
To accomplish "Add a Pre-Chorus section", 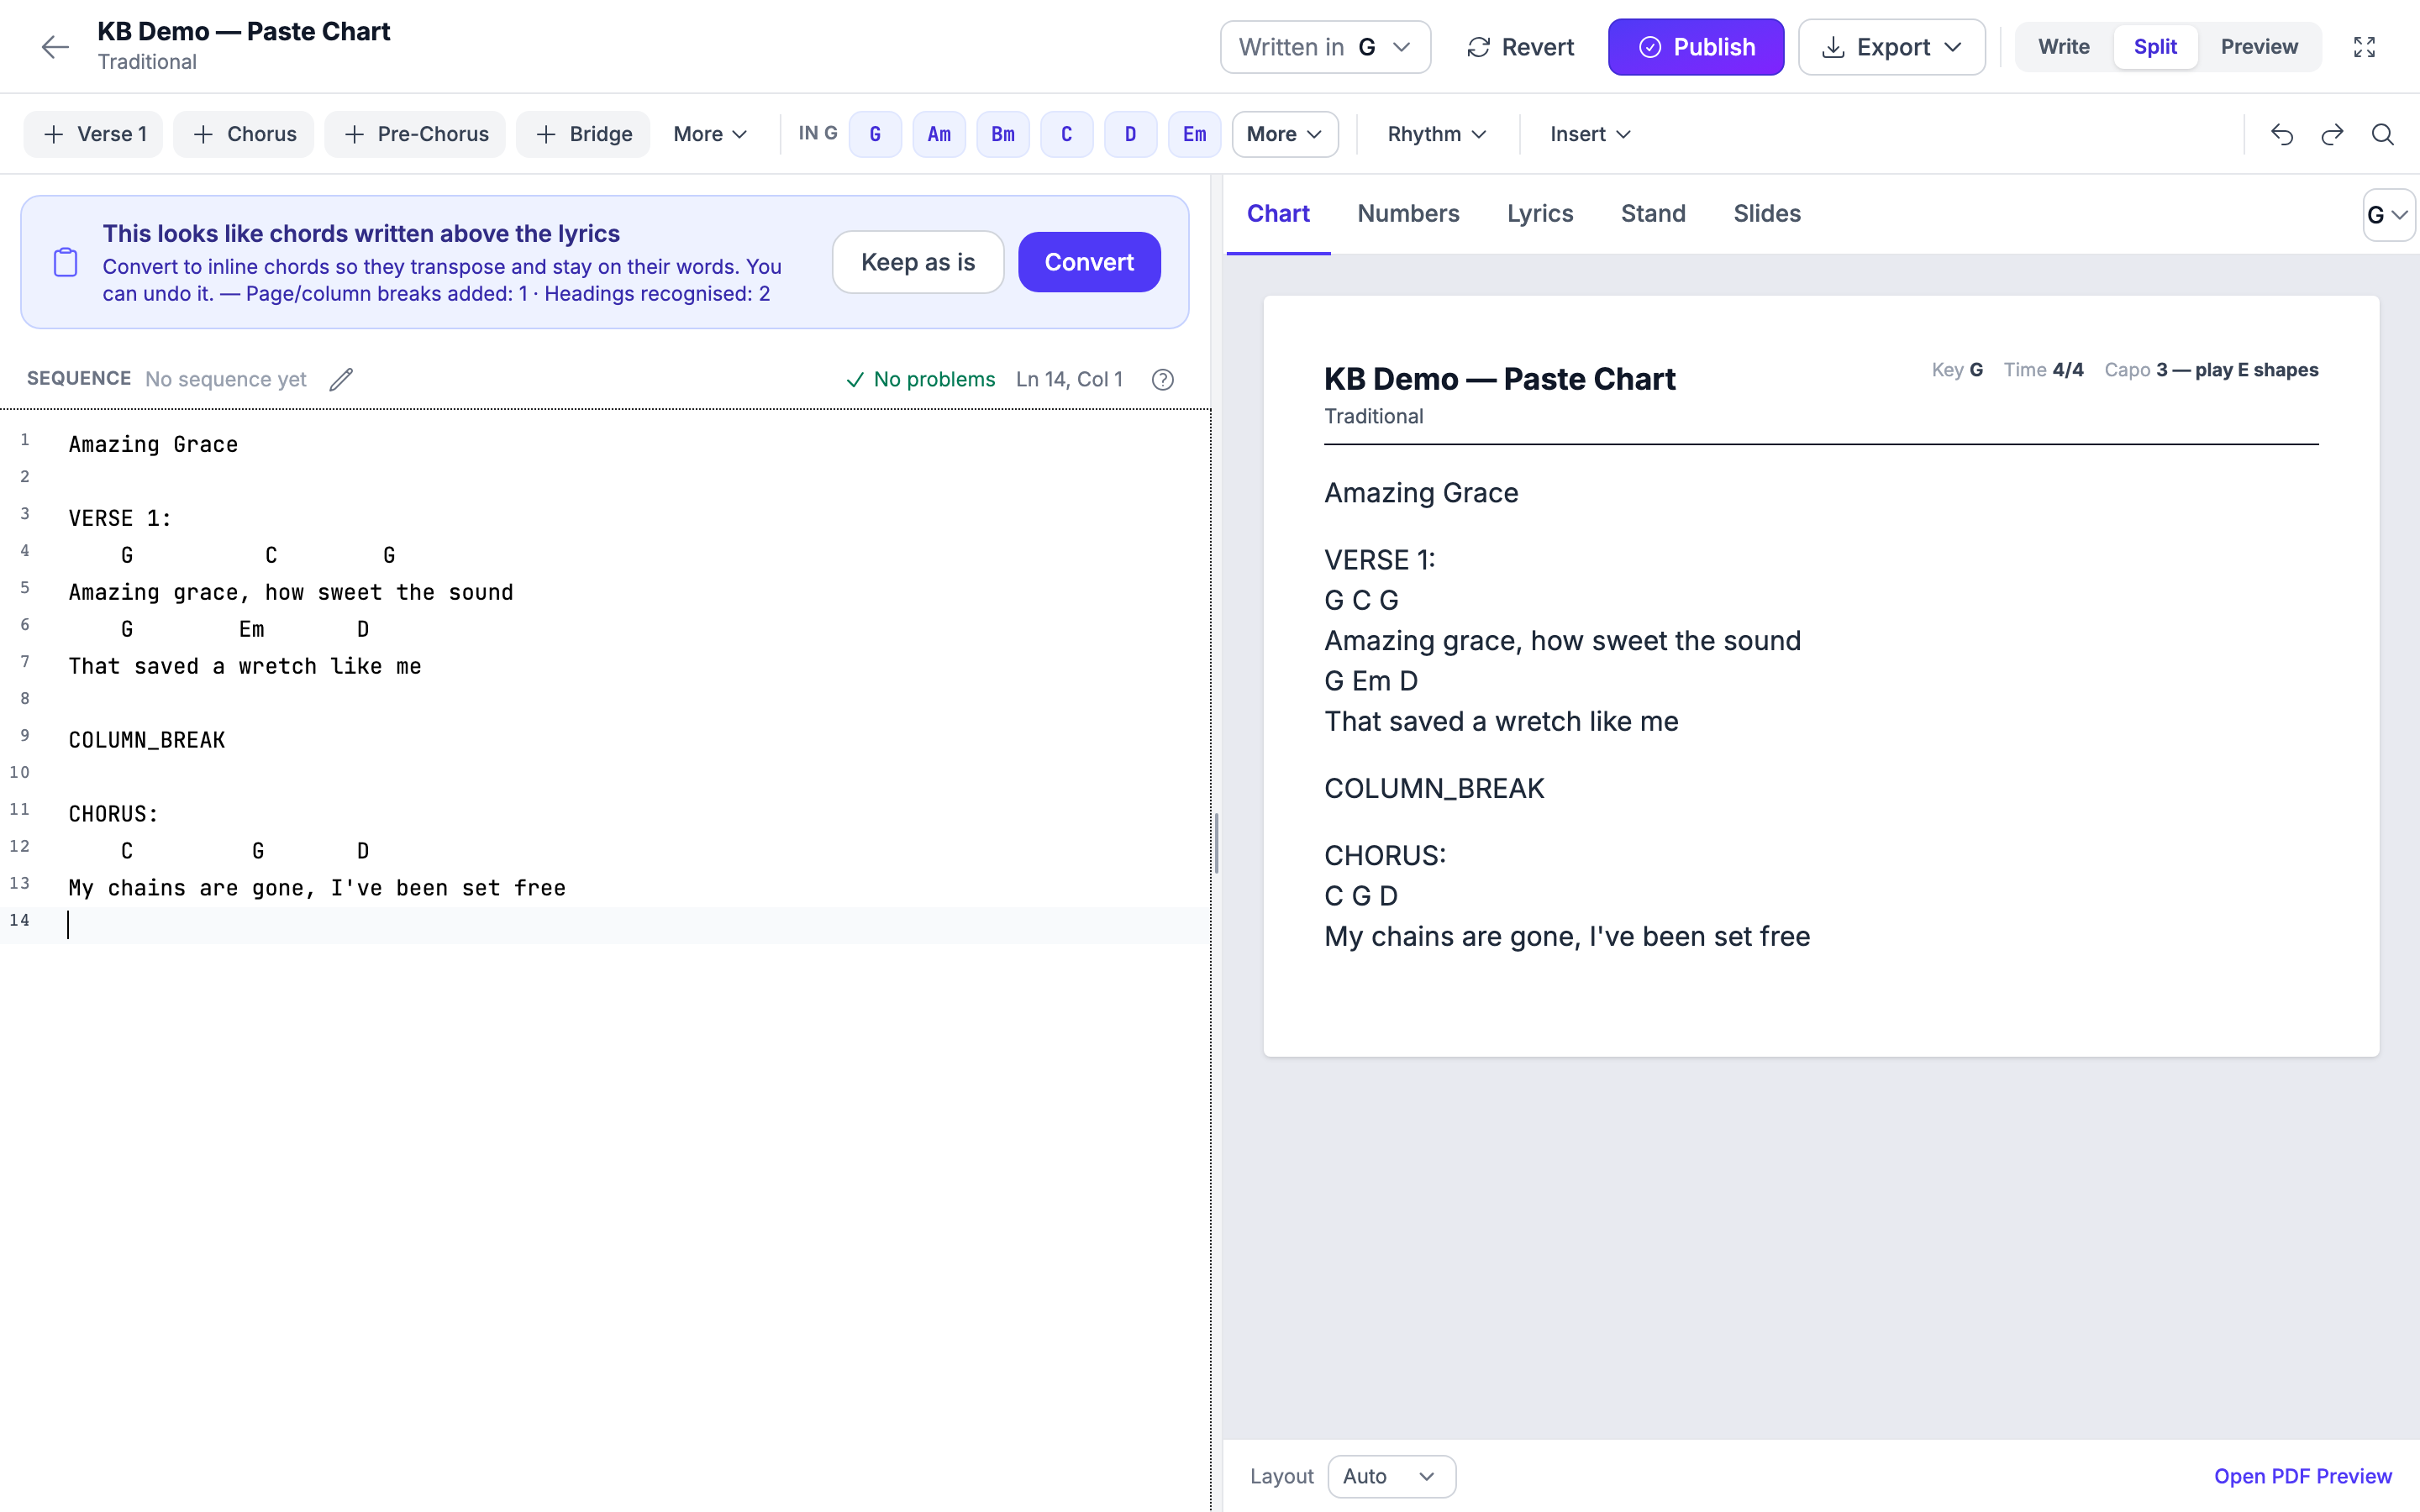I will 415,134.
